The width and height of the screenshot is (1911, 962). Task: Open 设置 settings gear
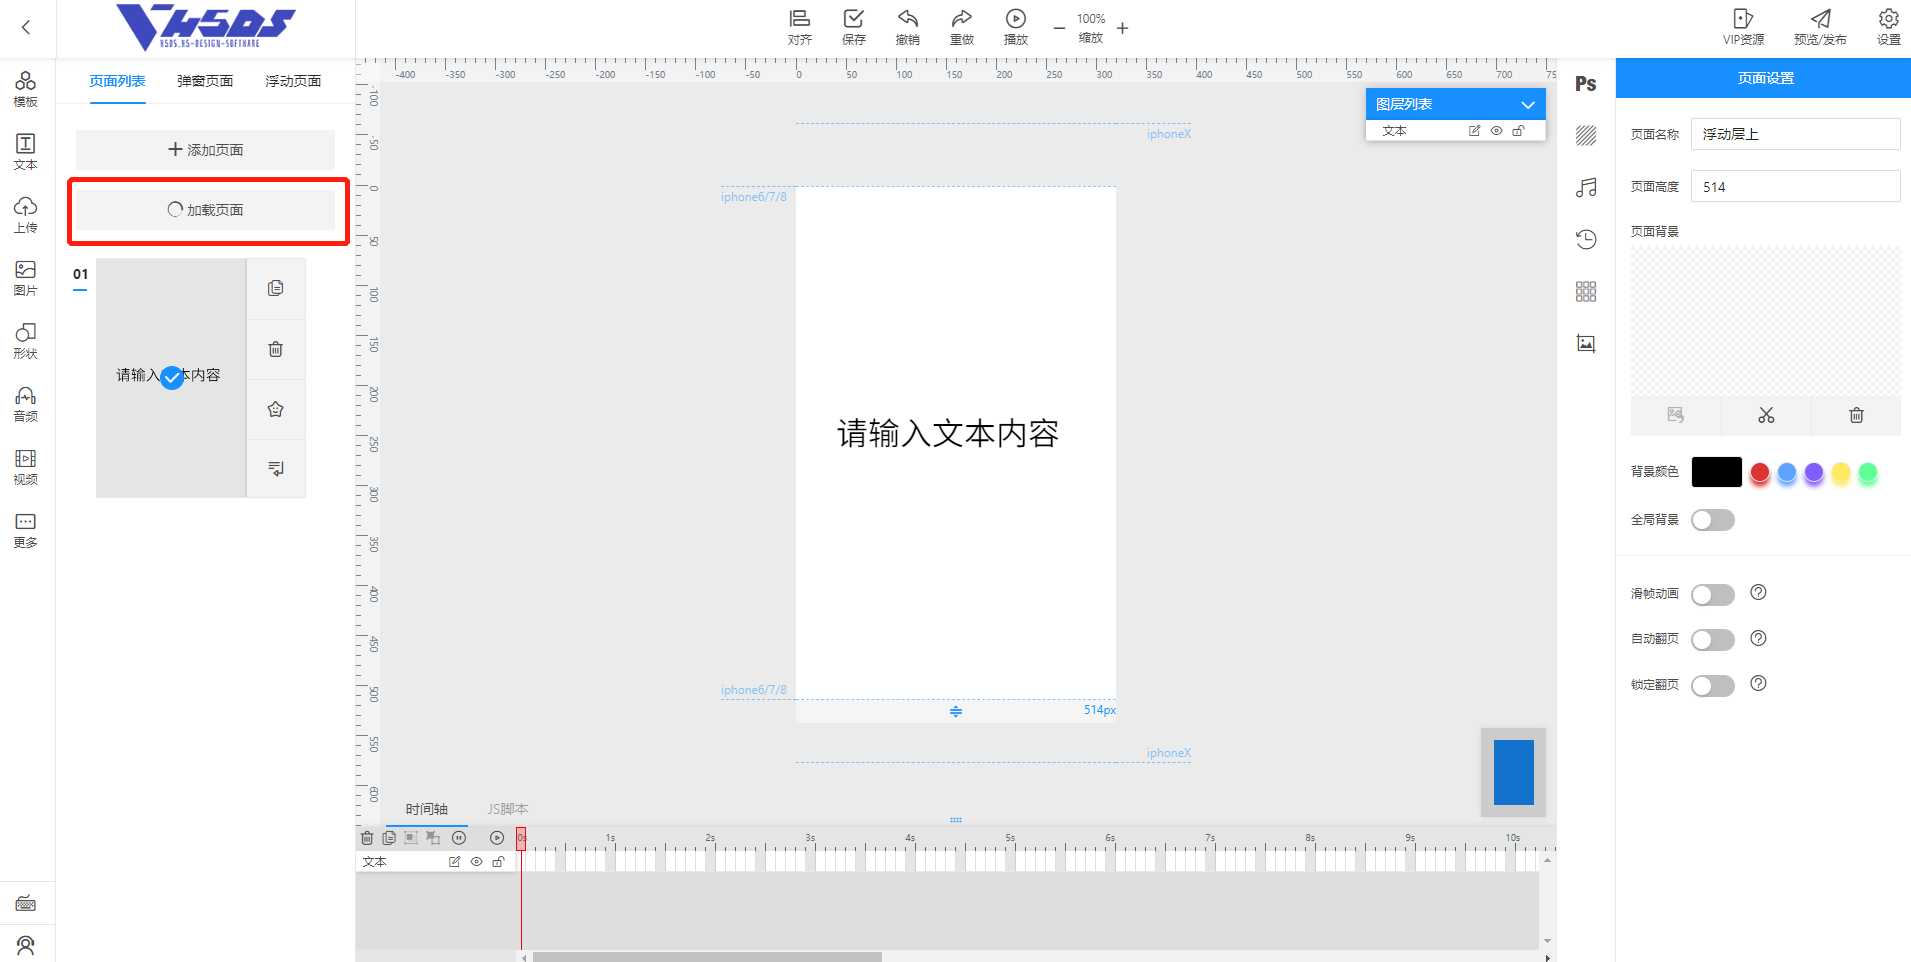(x=1889, y=27)
